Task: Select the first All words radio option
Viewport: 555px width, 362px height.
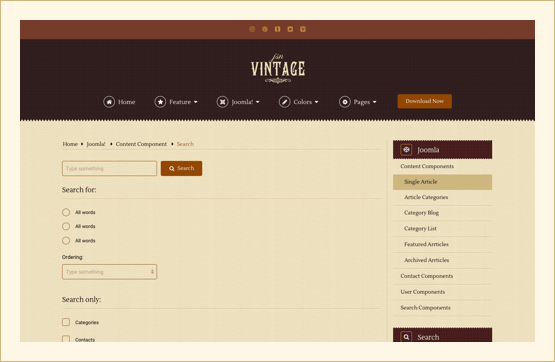Action: click(66, 212)
